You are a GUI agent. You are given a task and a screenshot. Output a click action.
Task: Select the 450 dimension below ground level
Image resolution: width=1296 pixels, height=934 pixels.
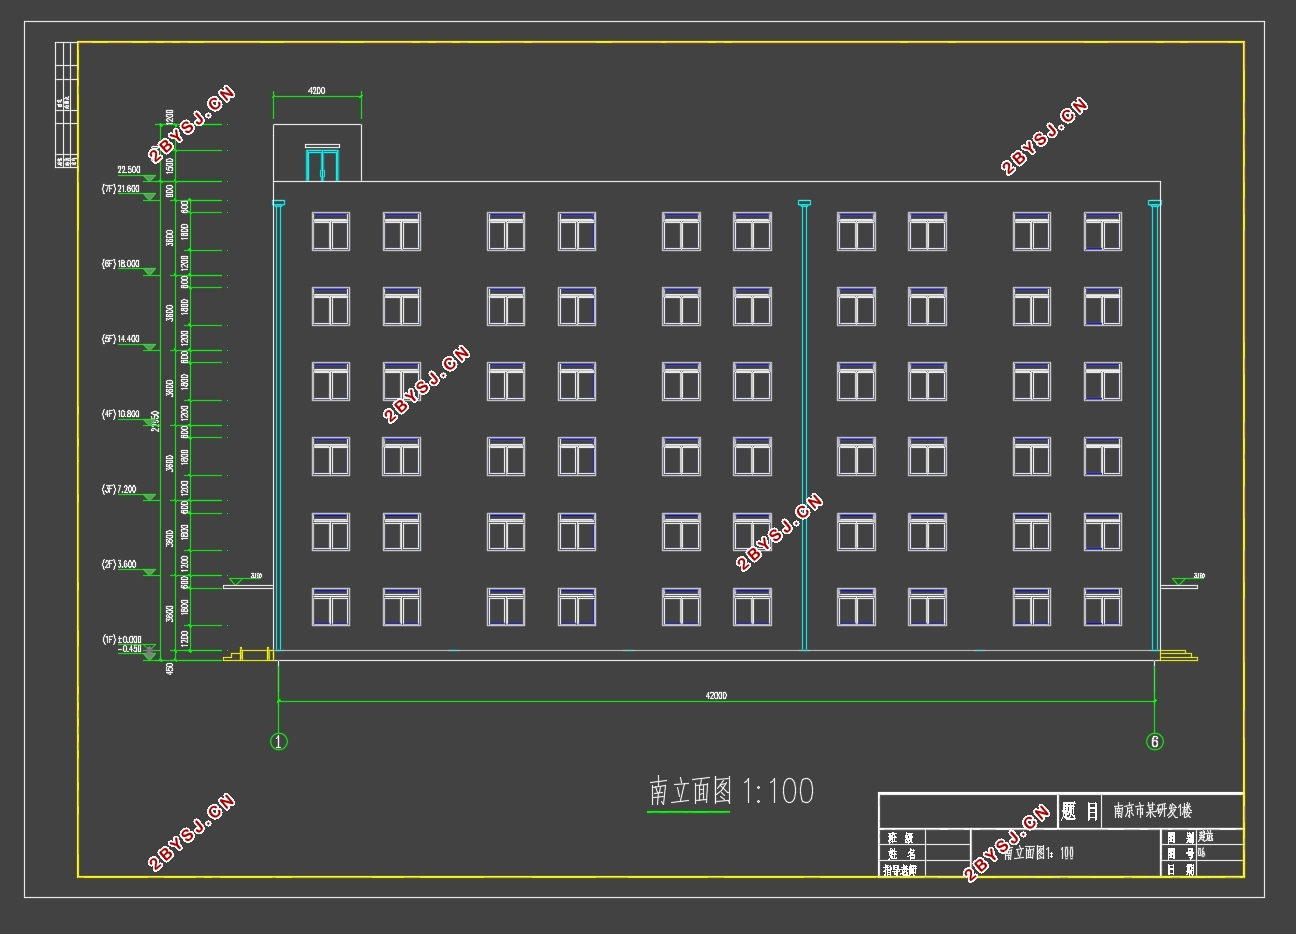[170, 668]
